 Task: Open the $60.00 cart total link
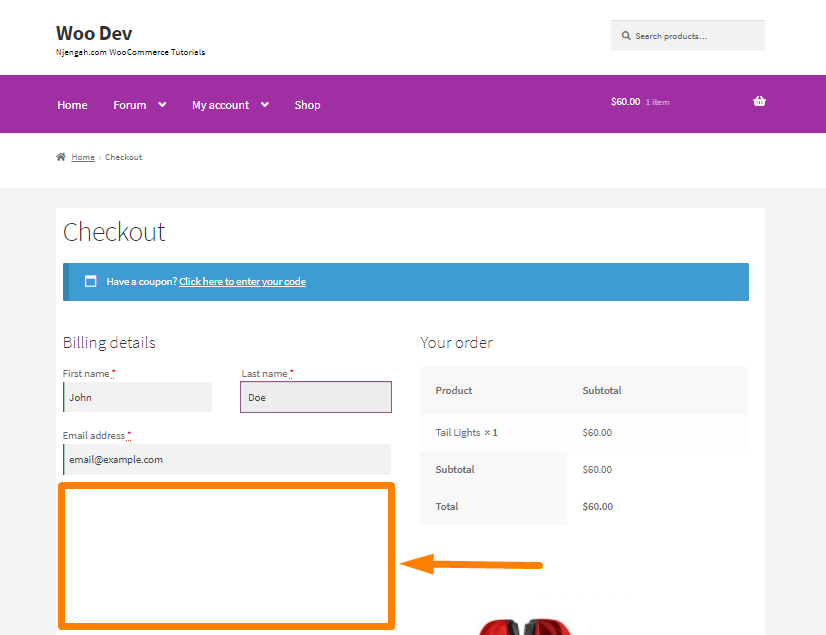[625, 102]
